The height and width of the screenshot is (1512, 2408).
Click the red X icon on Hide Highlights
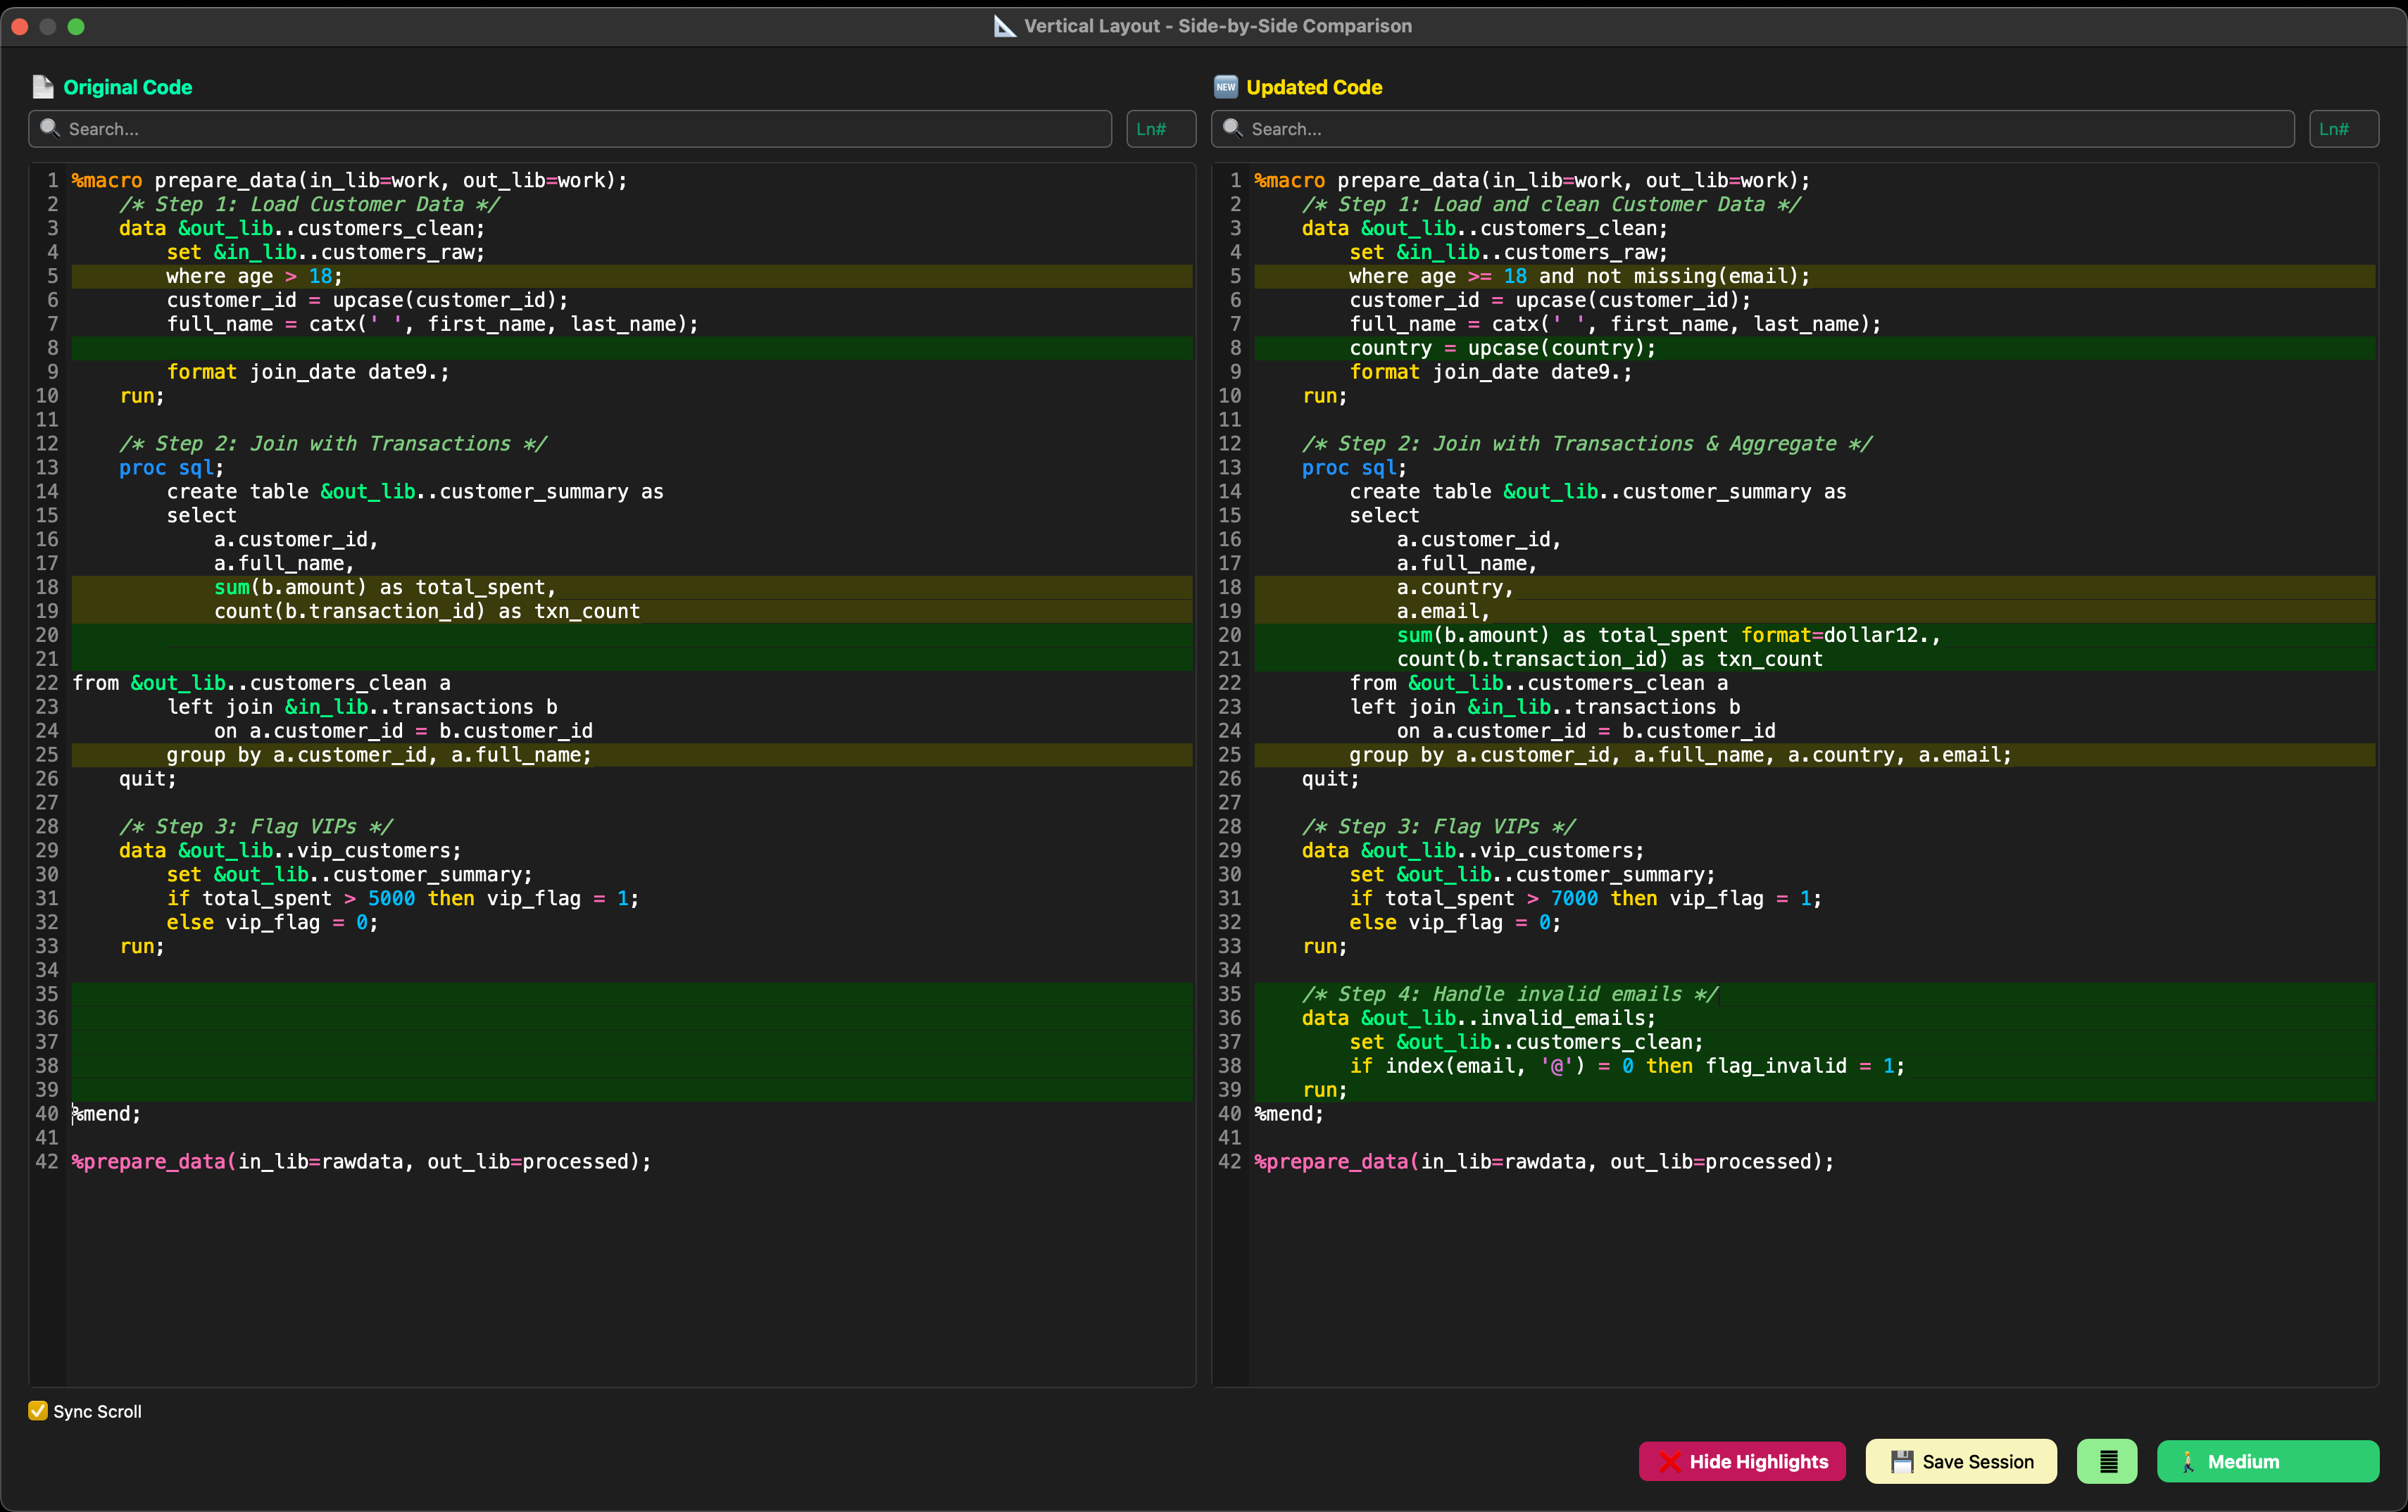[1670, 1461]
